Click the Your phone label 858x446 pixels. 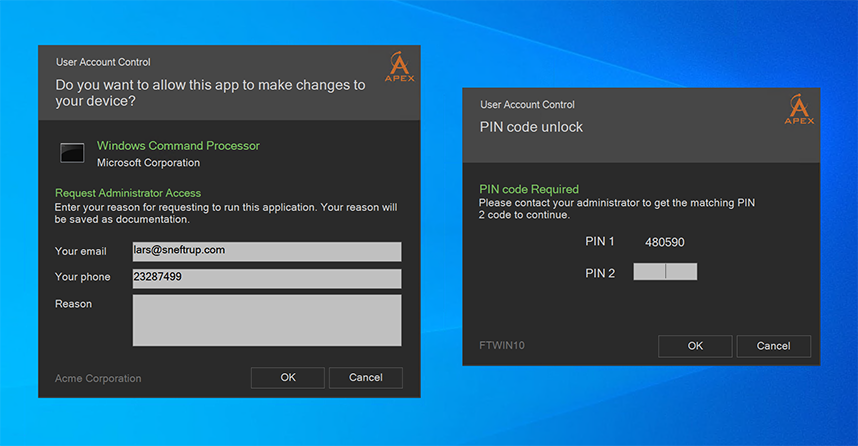point(83,277)
